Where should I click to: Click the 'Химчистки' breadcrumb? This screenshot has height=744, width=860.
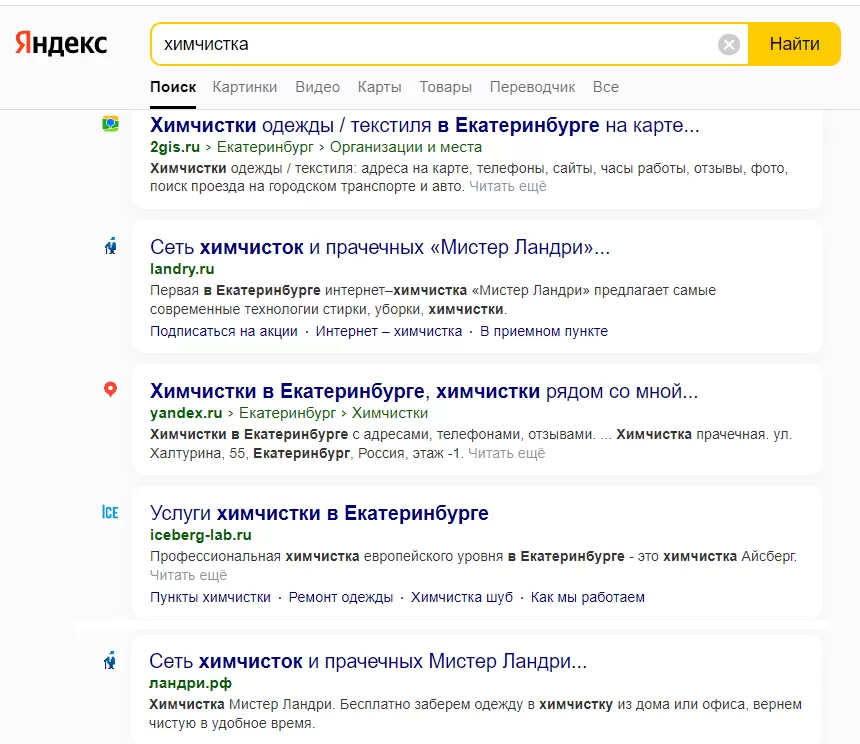tap(390, 413)
